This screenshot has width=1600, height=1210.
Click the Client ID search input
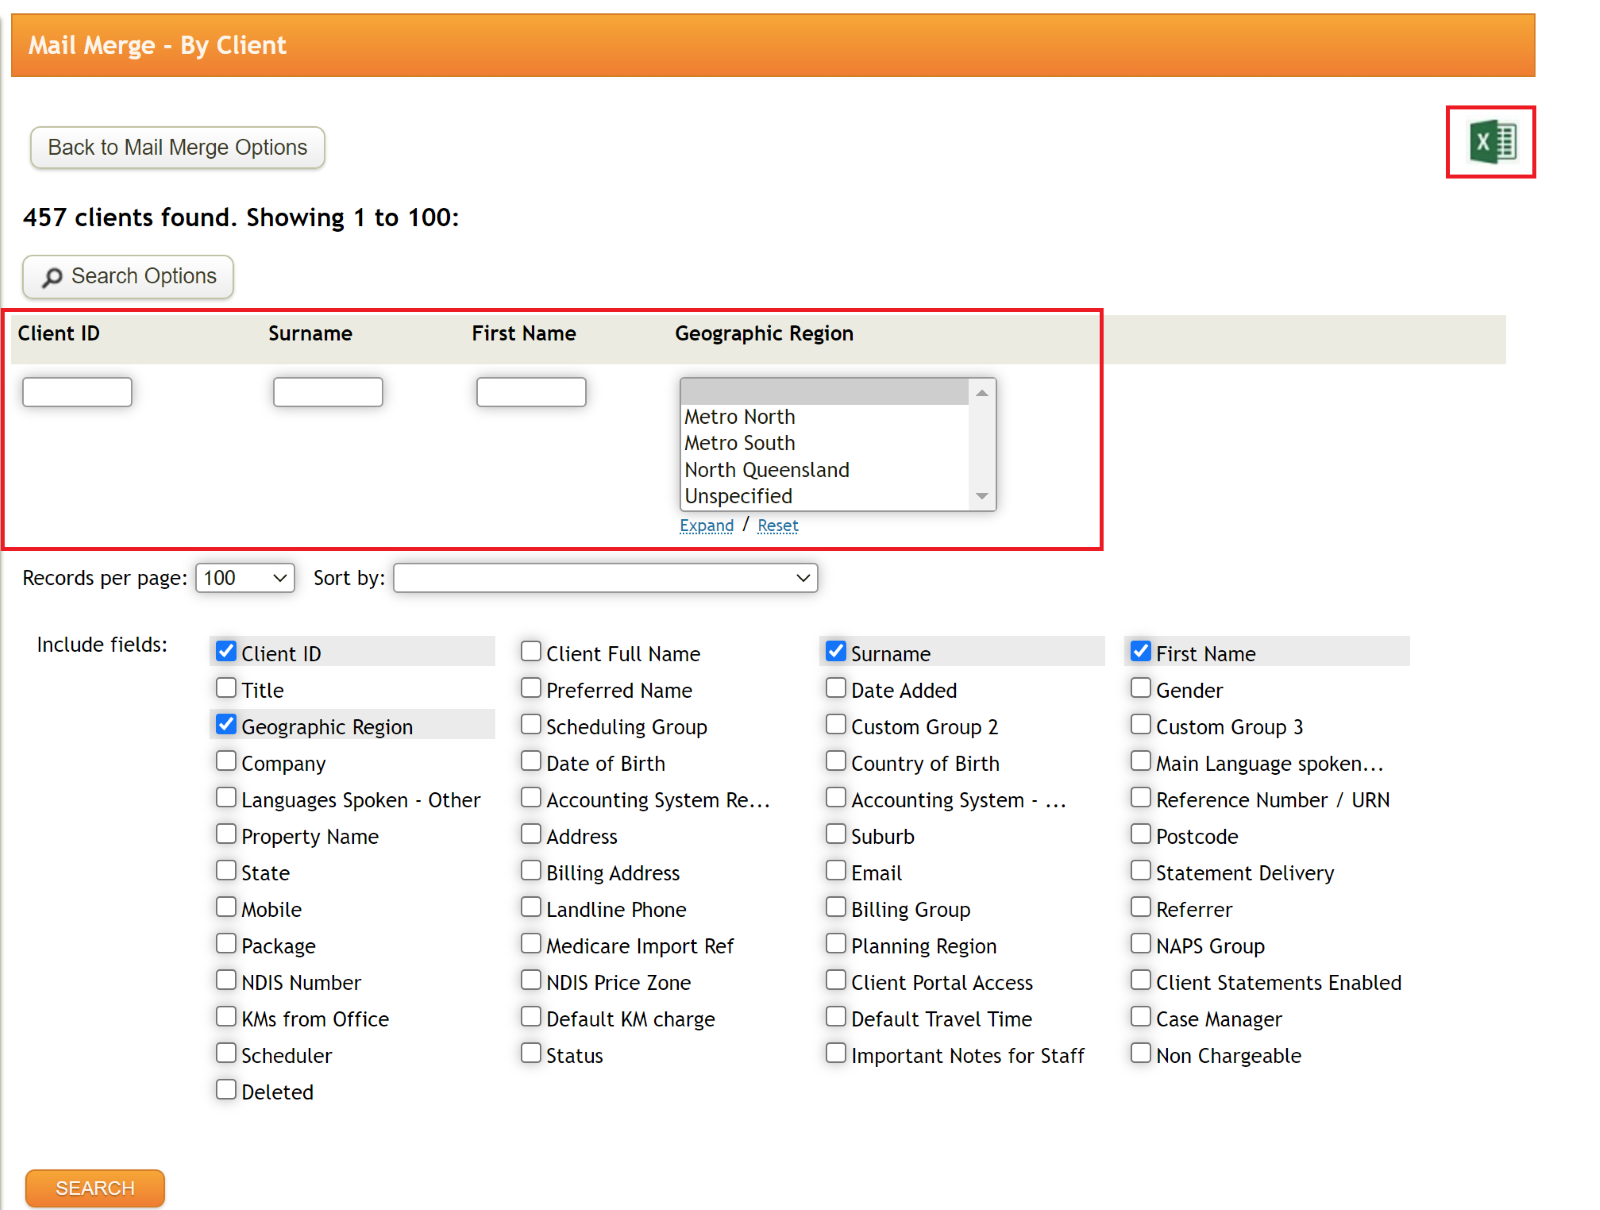(x=76, y=391)
